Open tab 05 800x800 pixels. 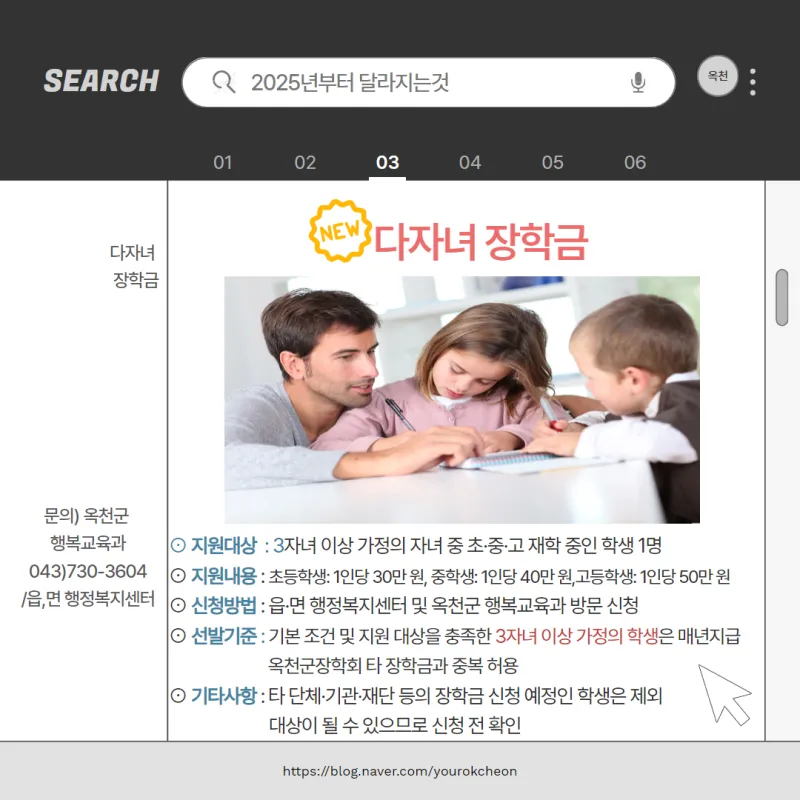pyautogui.click(x=552, y=162)
